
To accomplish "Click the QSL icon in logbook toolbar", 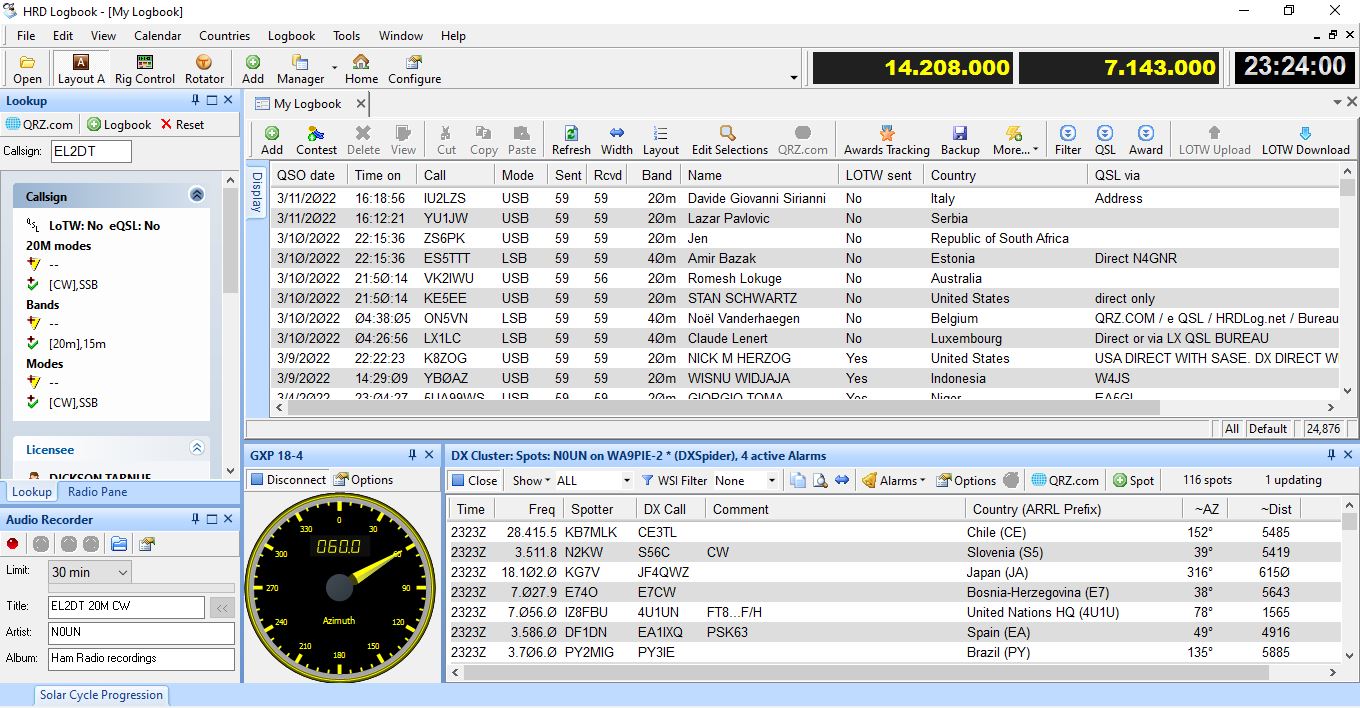I will [1105, 140].
